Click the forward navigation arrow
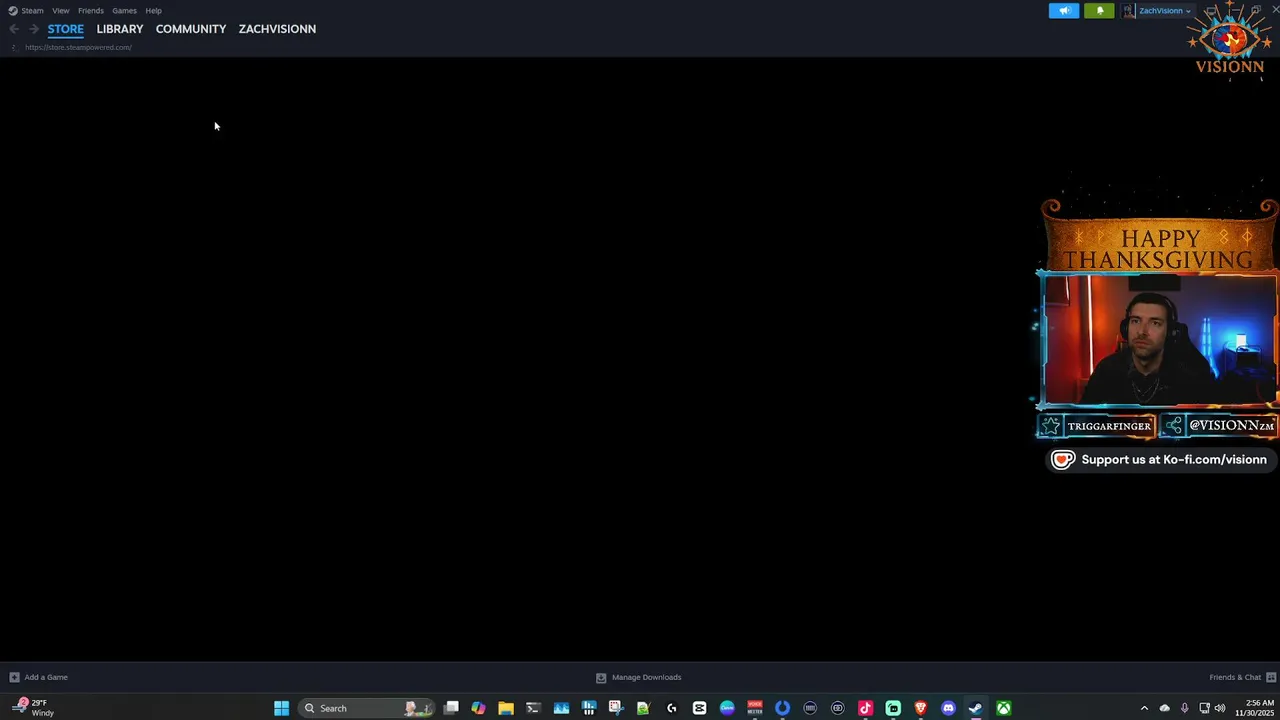1280x720 pixels. [33, 29]
